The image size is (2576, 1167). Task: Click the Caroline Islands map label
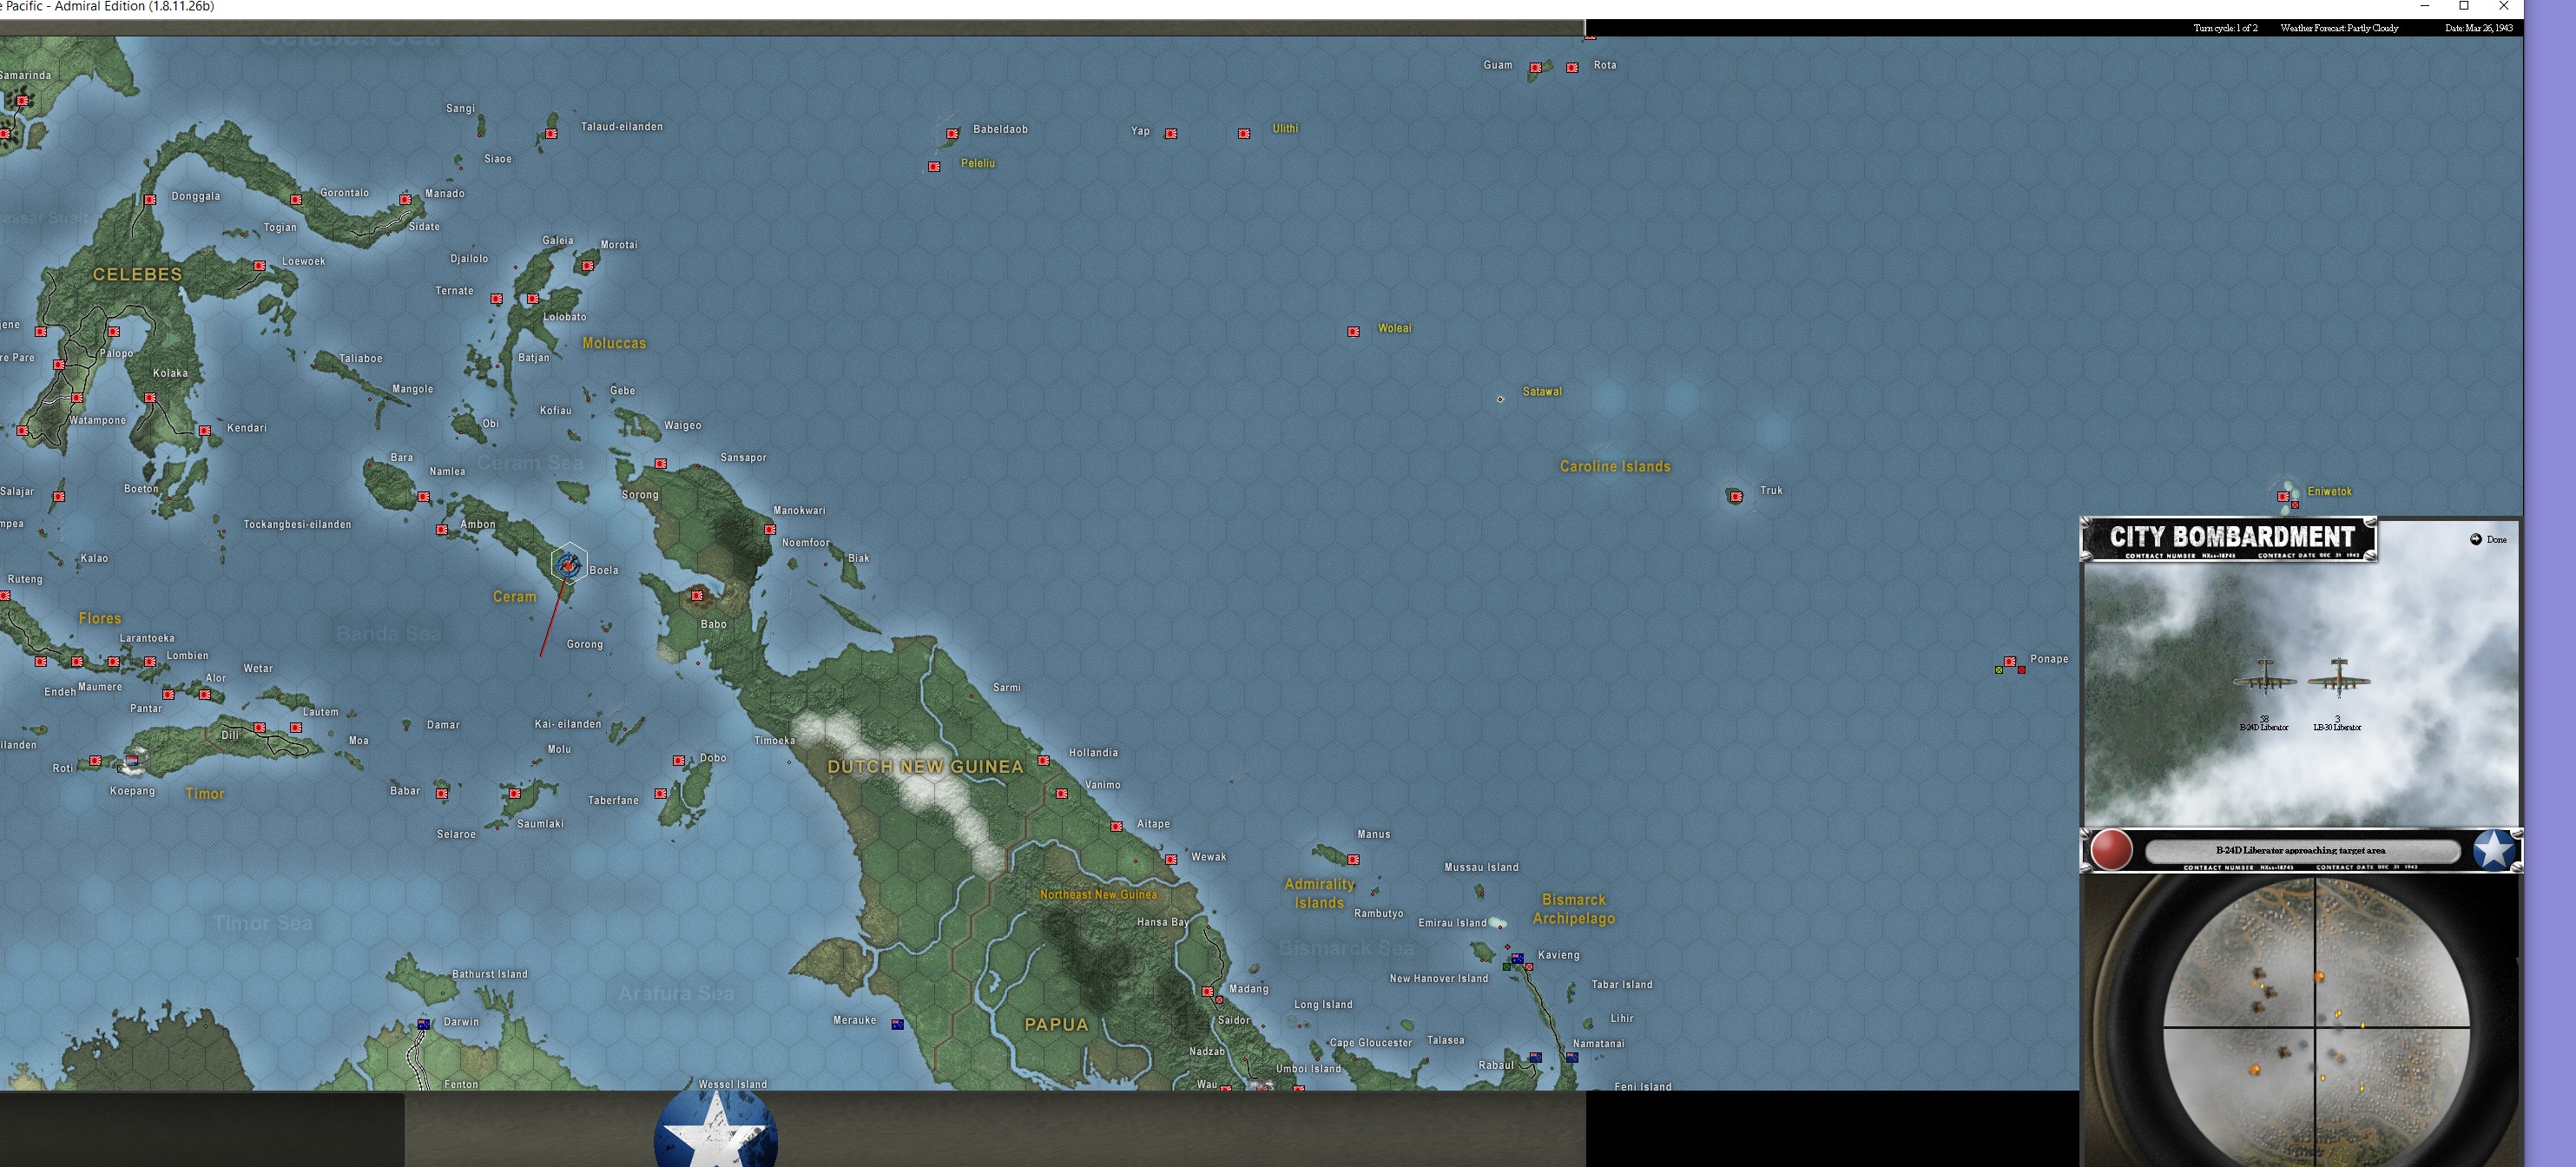point(1615,467)
